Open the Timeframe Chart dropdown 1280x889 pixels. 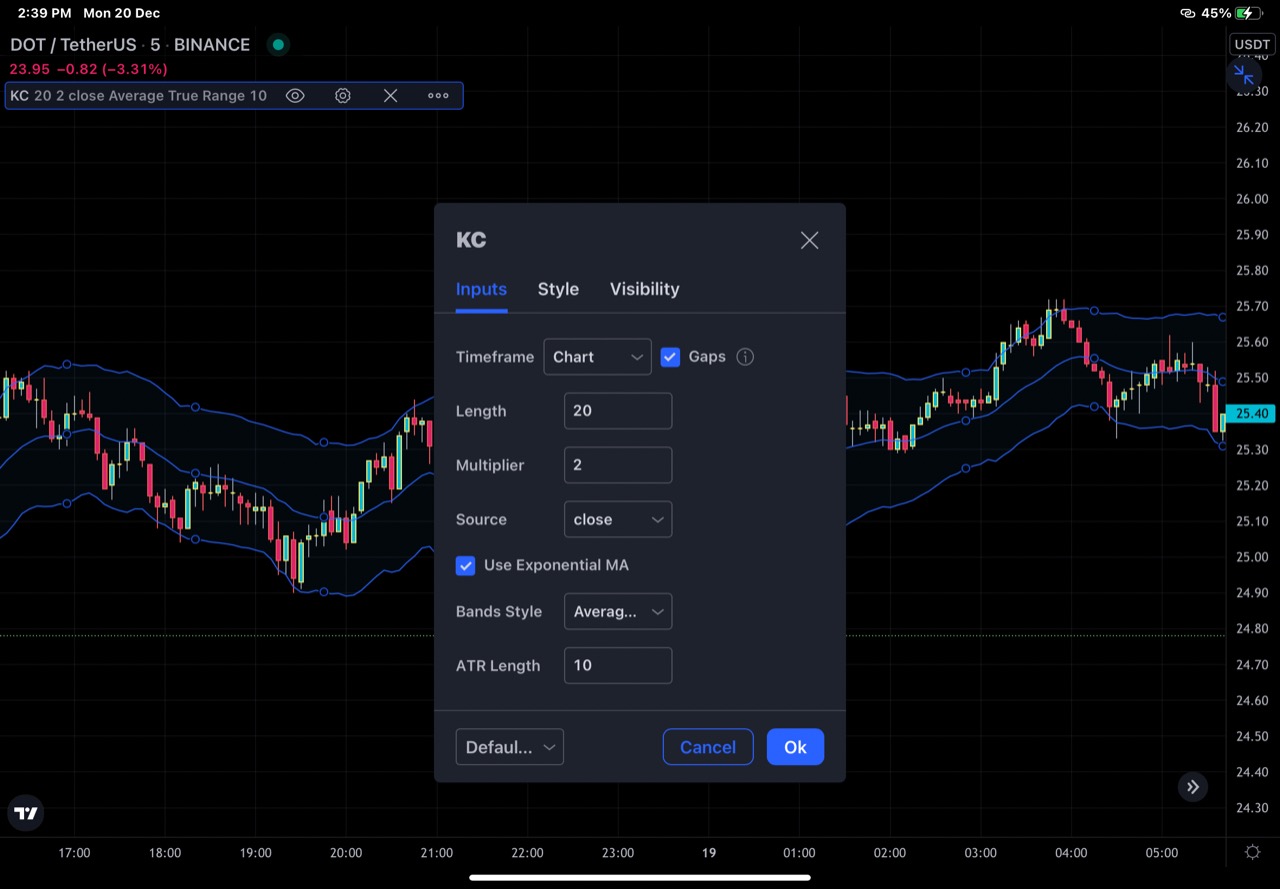point(597,357)
